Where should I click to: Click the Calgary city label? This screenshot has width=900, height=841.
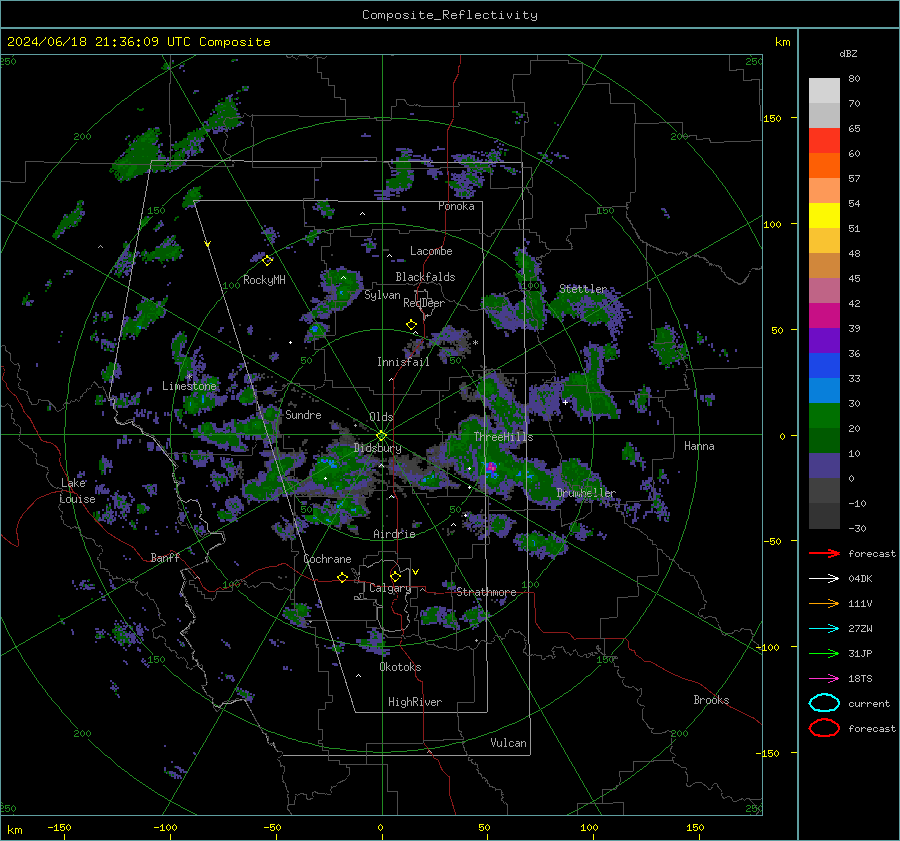(x=390, y=588)
